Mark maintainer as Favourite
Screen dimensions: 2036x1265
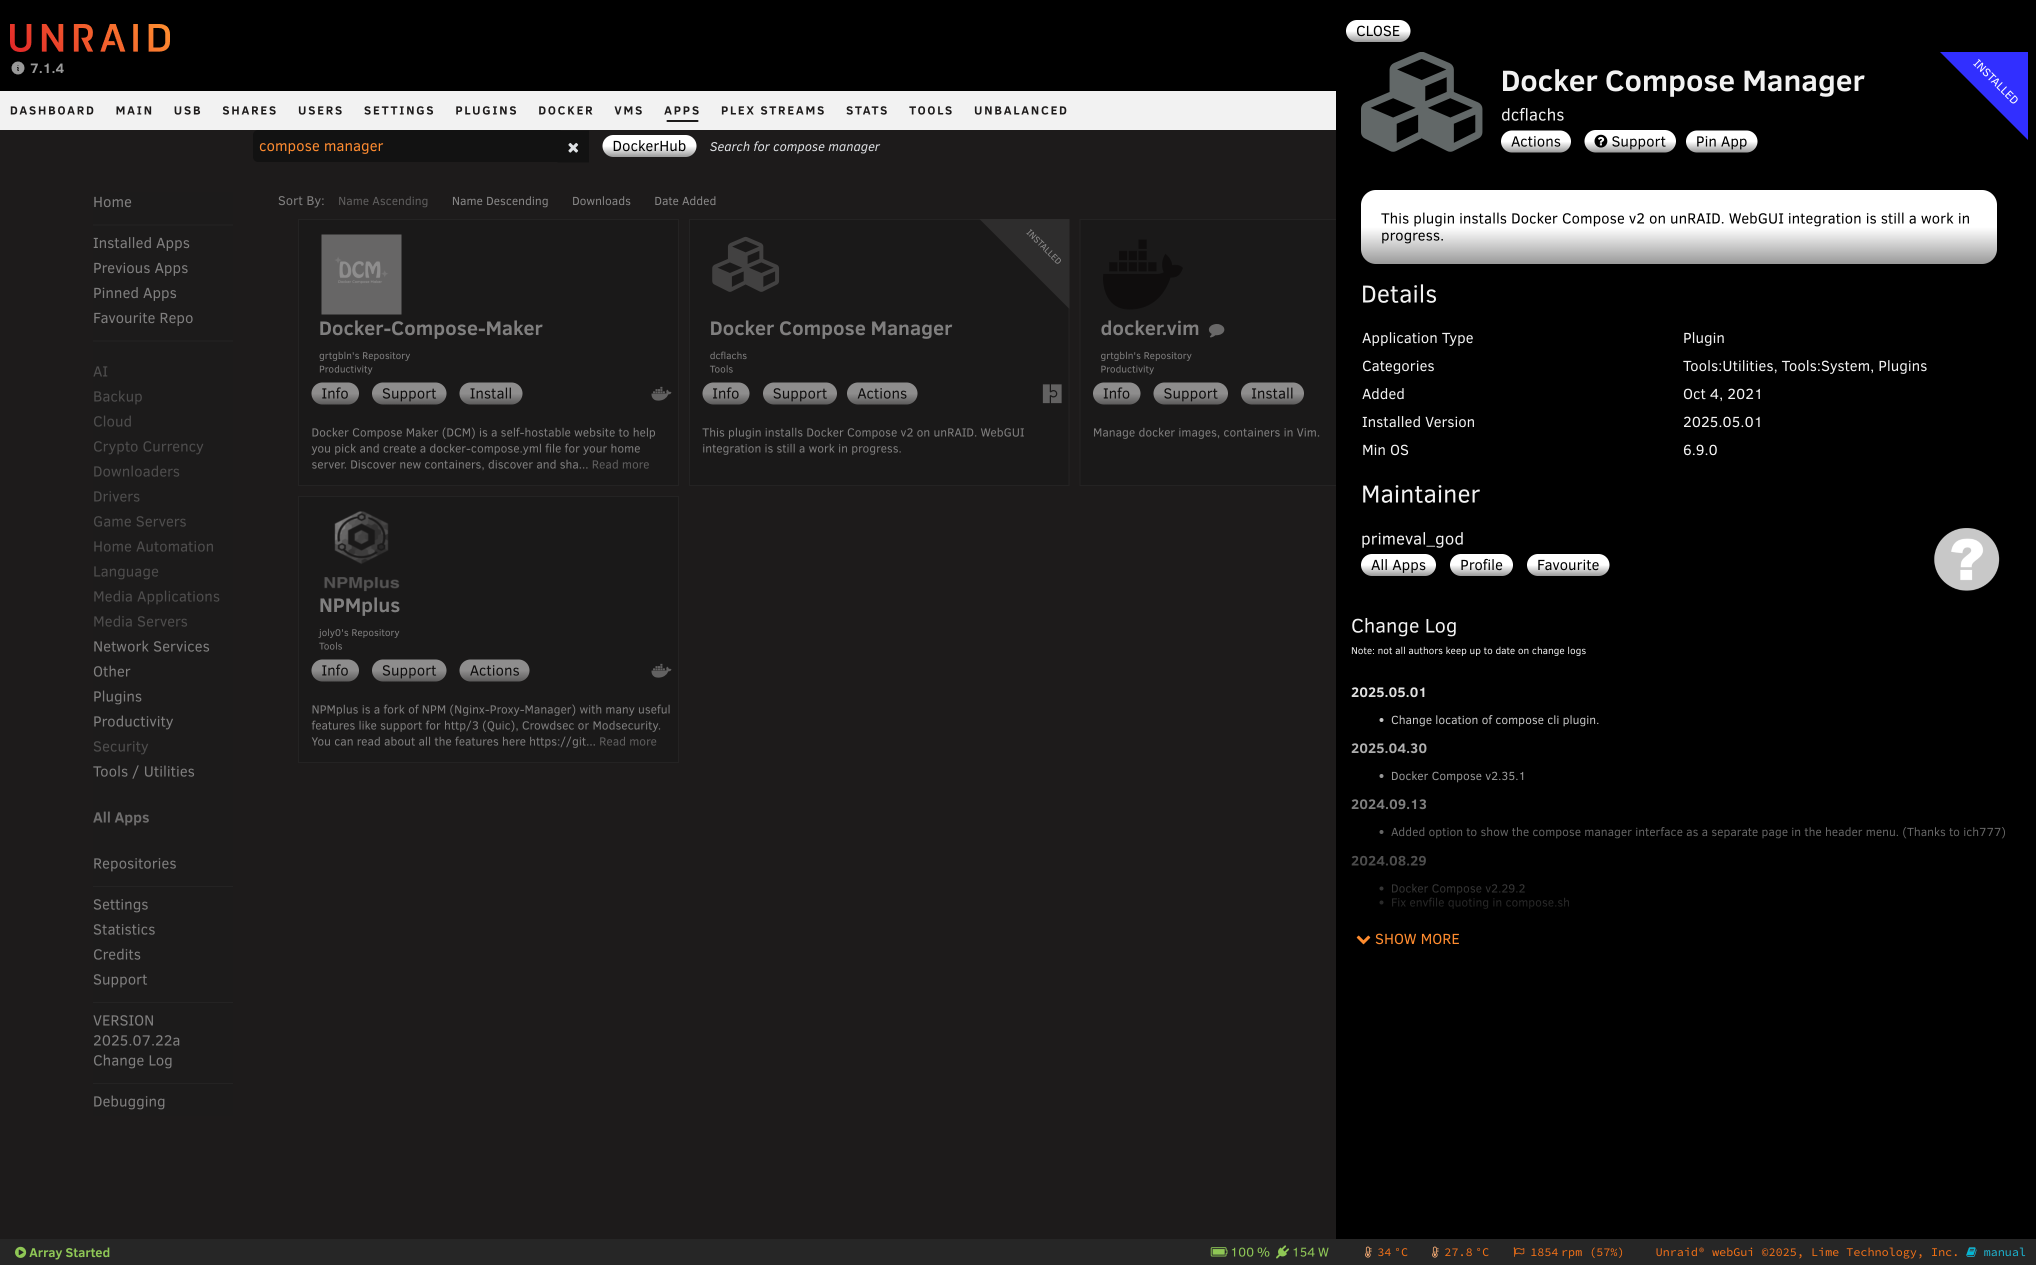coord(1568,565)
